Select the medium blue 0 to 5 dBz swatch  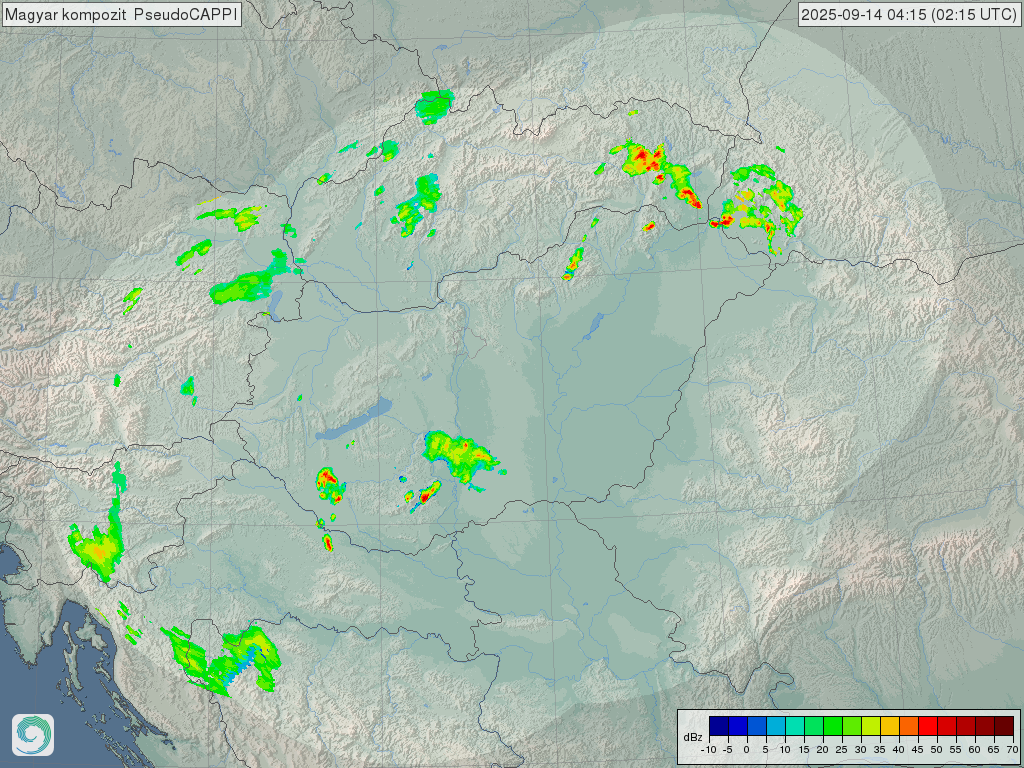(x=757, y=726)
